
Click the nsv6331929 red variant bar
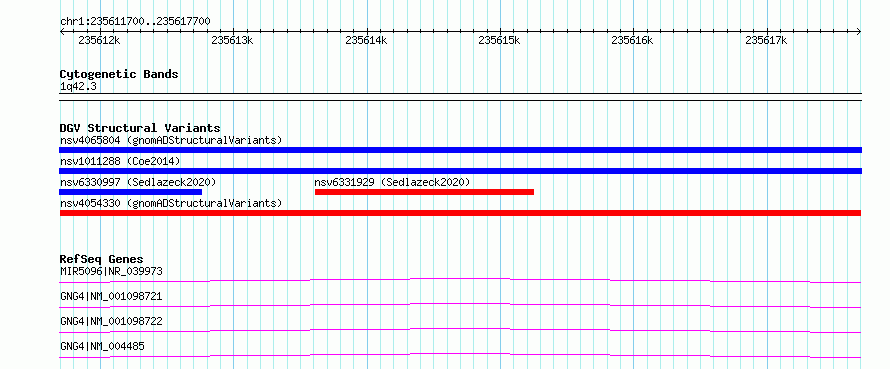pos(424,192)
